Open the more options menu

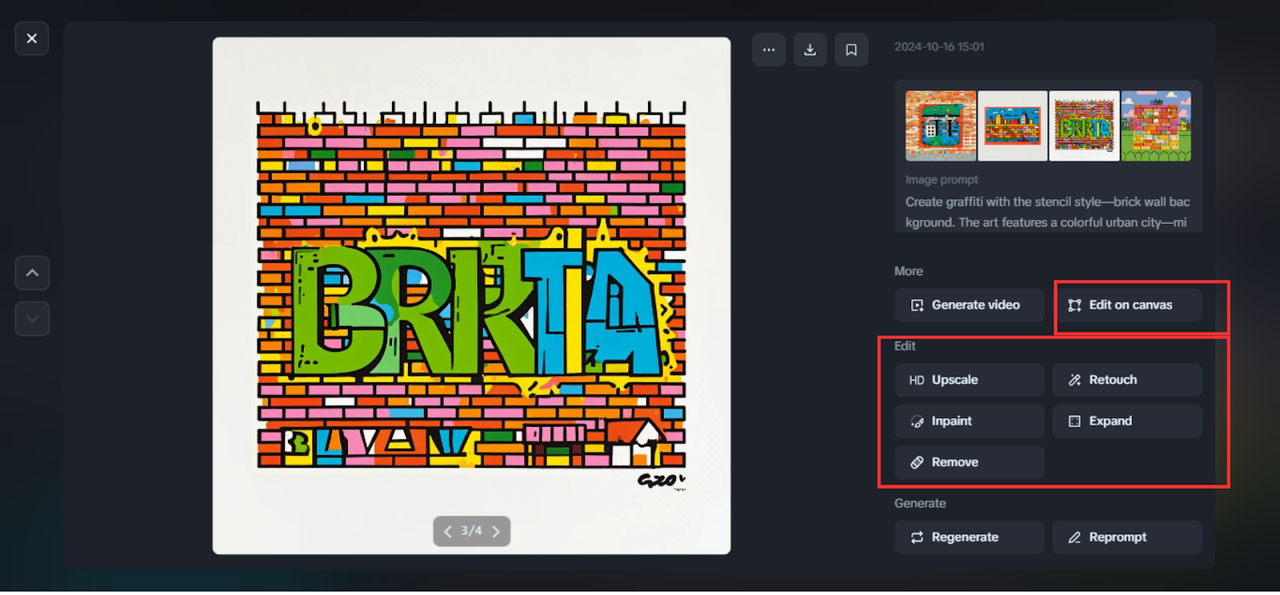click(769, 49)
